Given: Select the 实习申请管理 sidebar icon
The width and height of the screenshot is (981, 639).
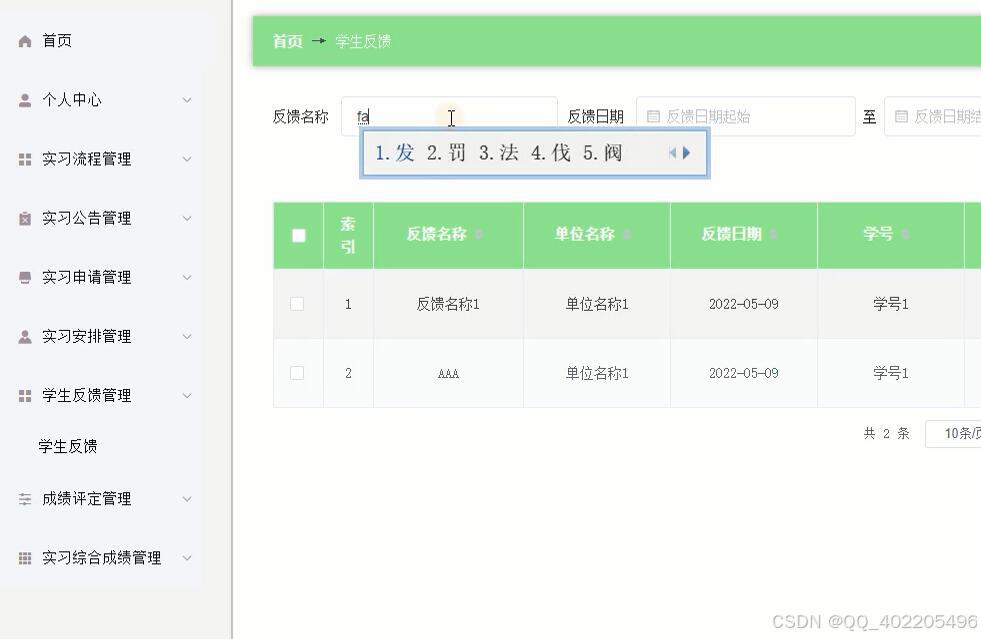Looking at the screenshot, I should point(24,277).
